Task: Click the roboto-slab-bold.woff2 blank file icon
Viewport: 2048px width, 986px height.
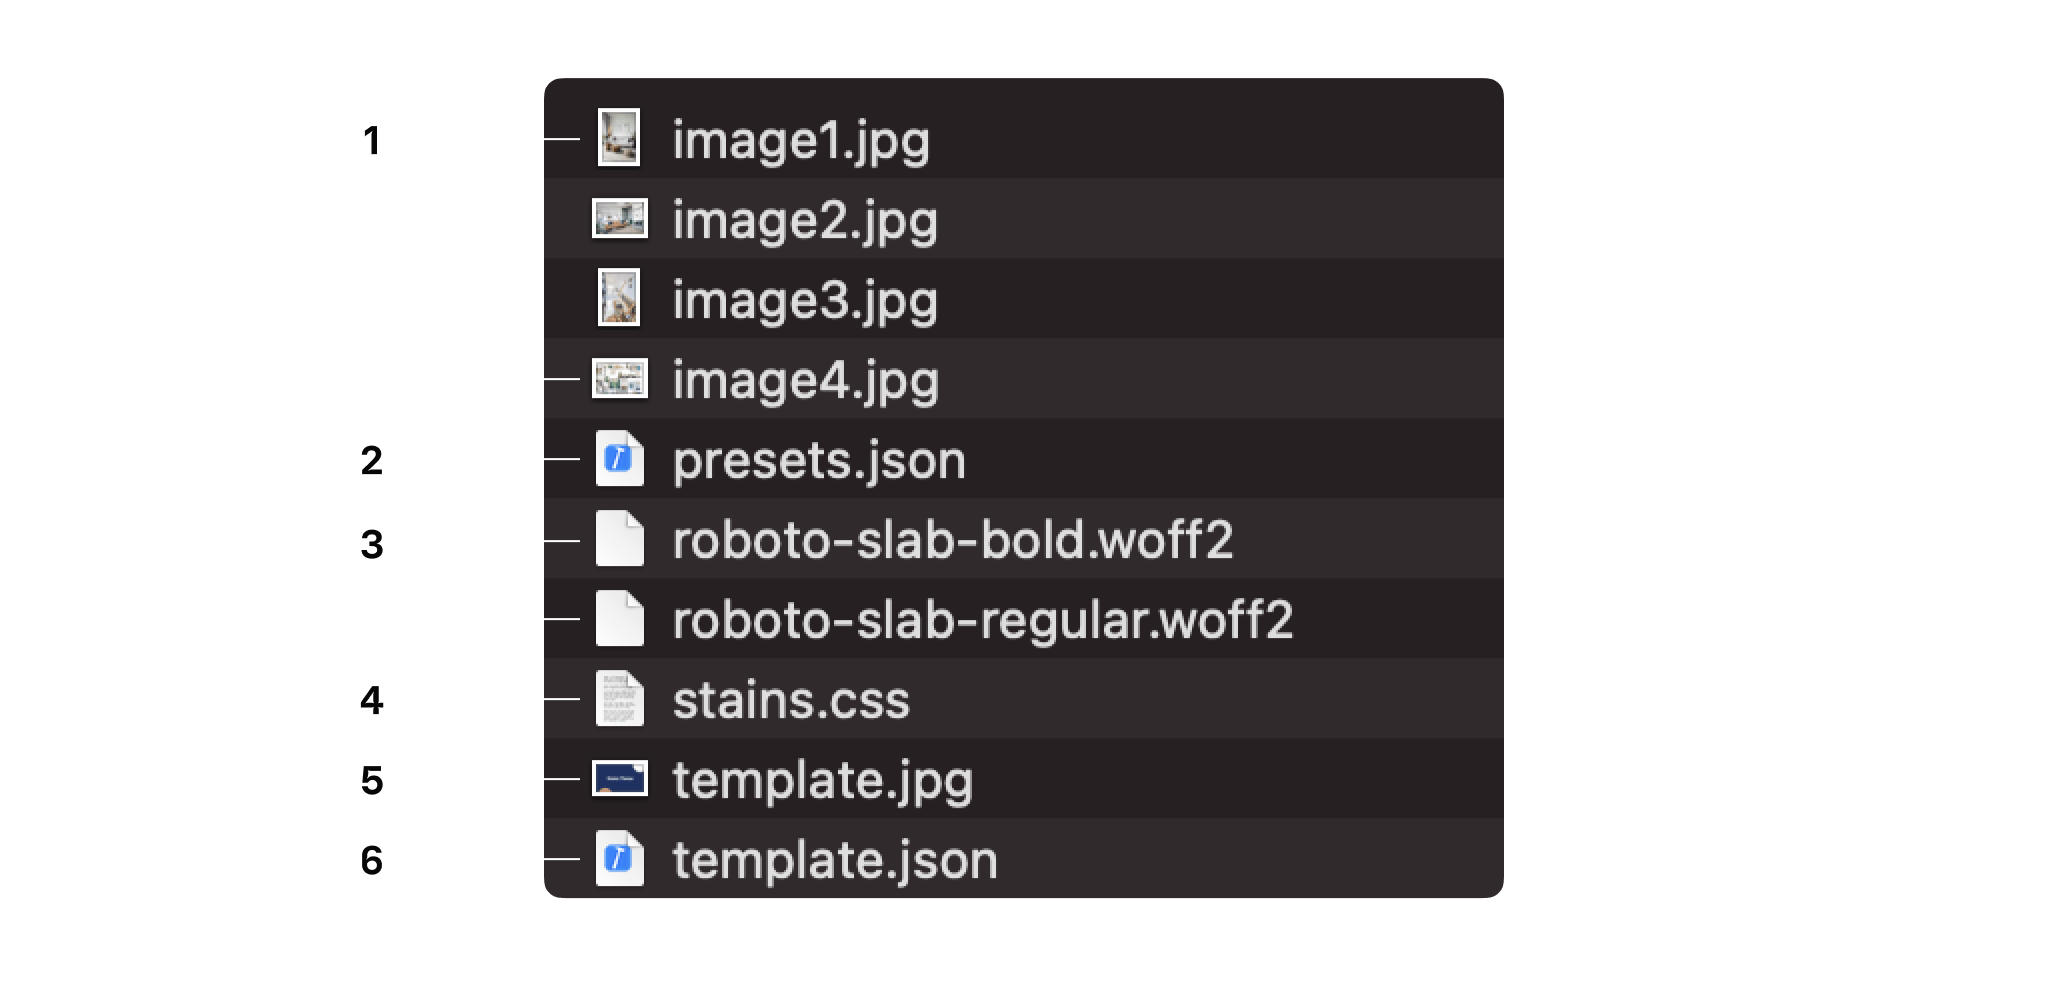Action: point(619,539)
